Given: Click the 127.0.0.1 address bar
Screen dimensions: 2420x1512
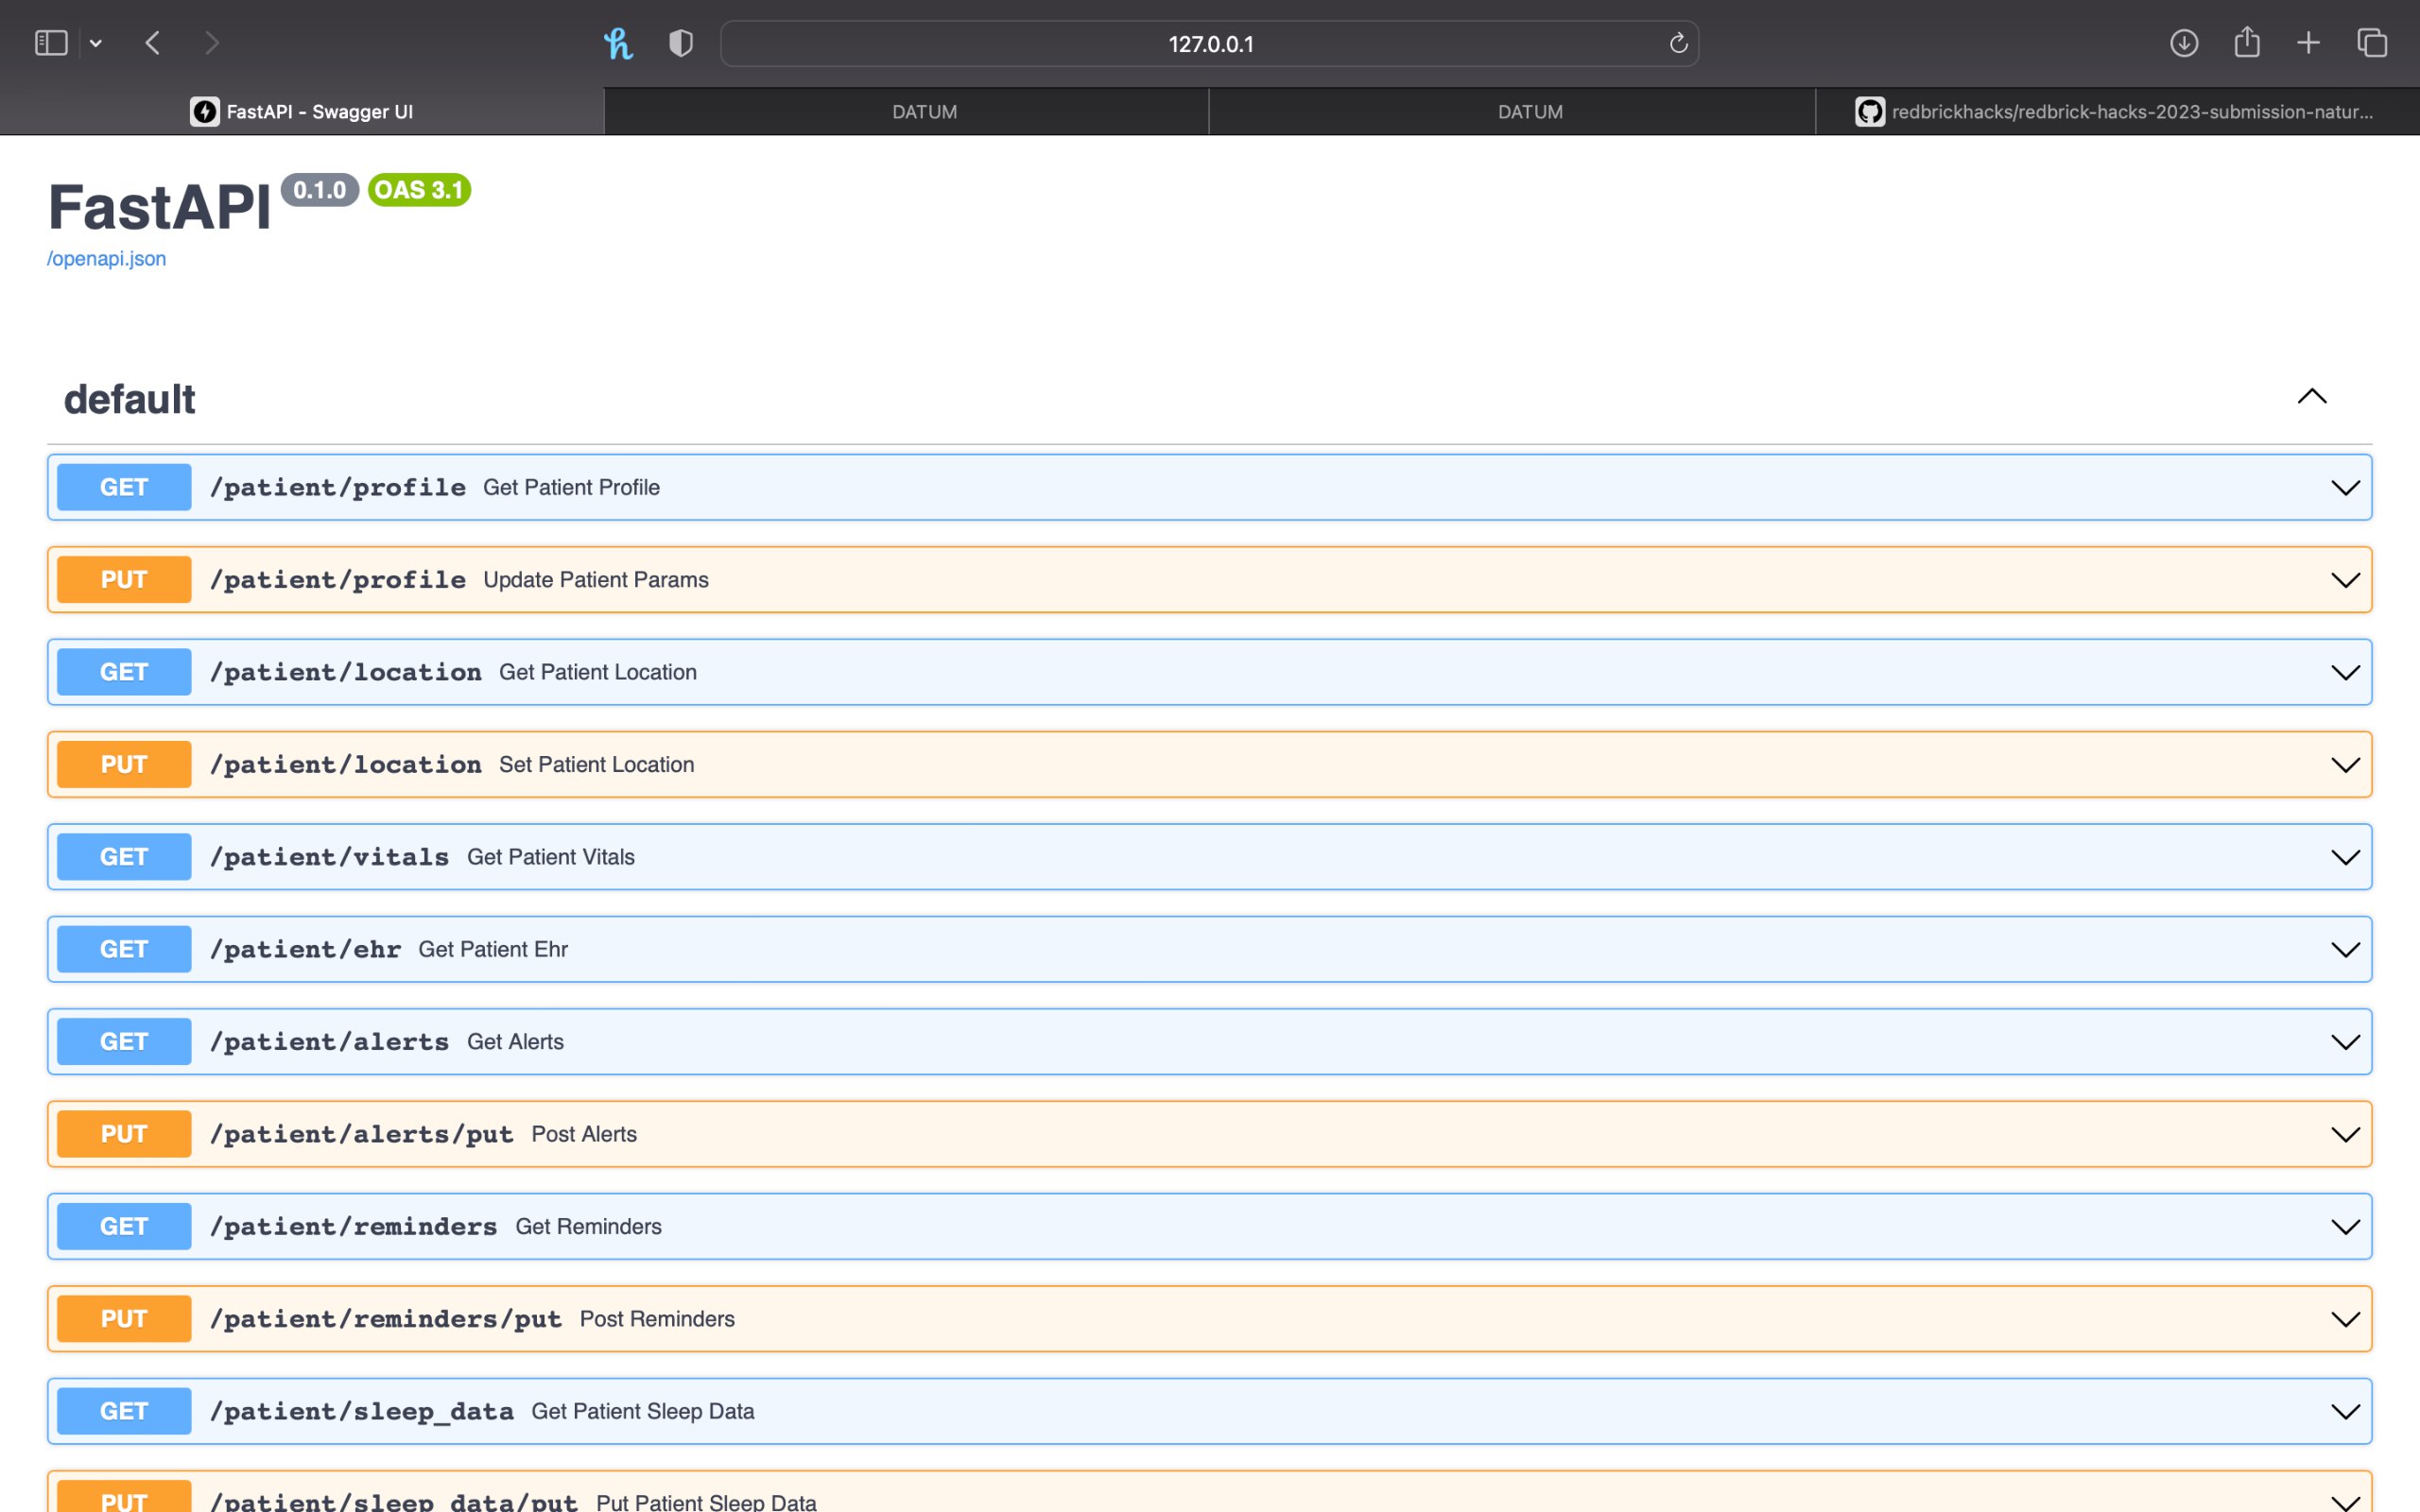Looking at the screenshot, I should pos(1209,44).
